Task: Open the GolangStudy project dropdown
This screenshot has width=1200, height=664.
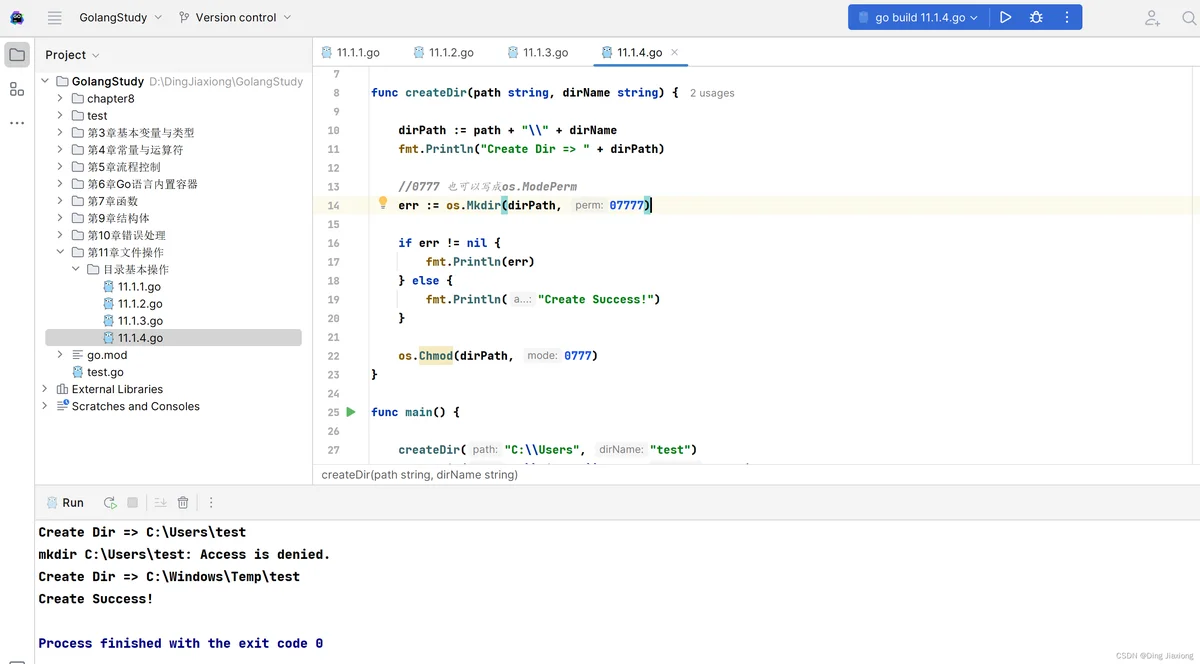Action: [121, 17]
